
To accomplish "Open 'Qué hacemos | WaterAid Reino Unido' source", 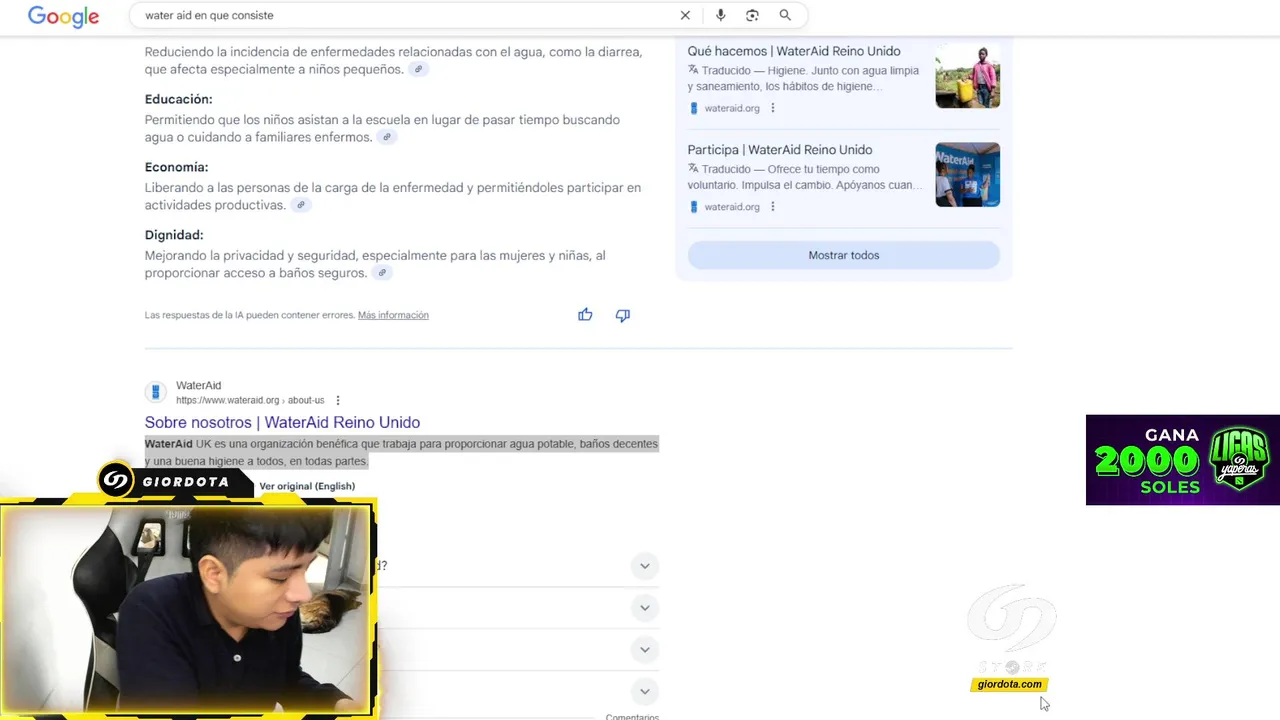I will [x=794, y=51].
